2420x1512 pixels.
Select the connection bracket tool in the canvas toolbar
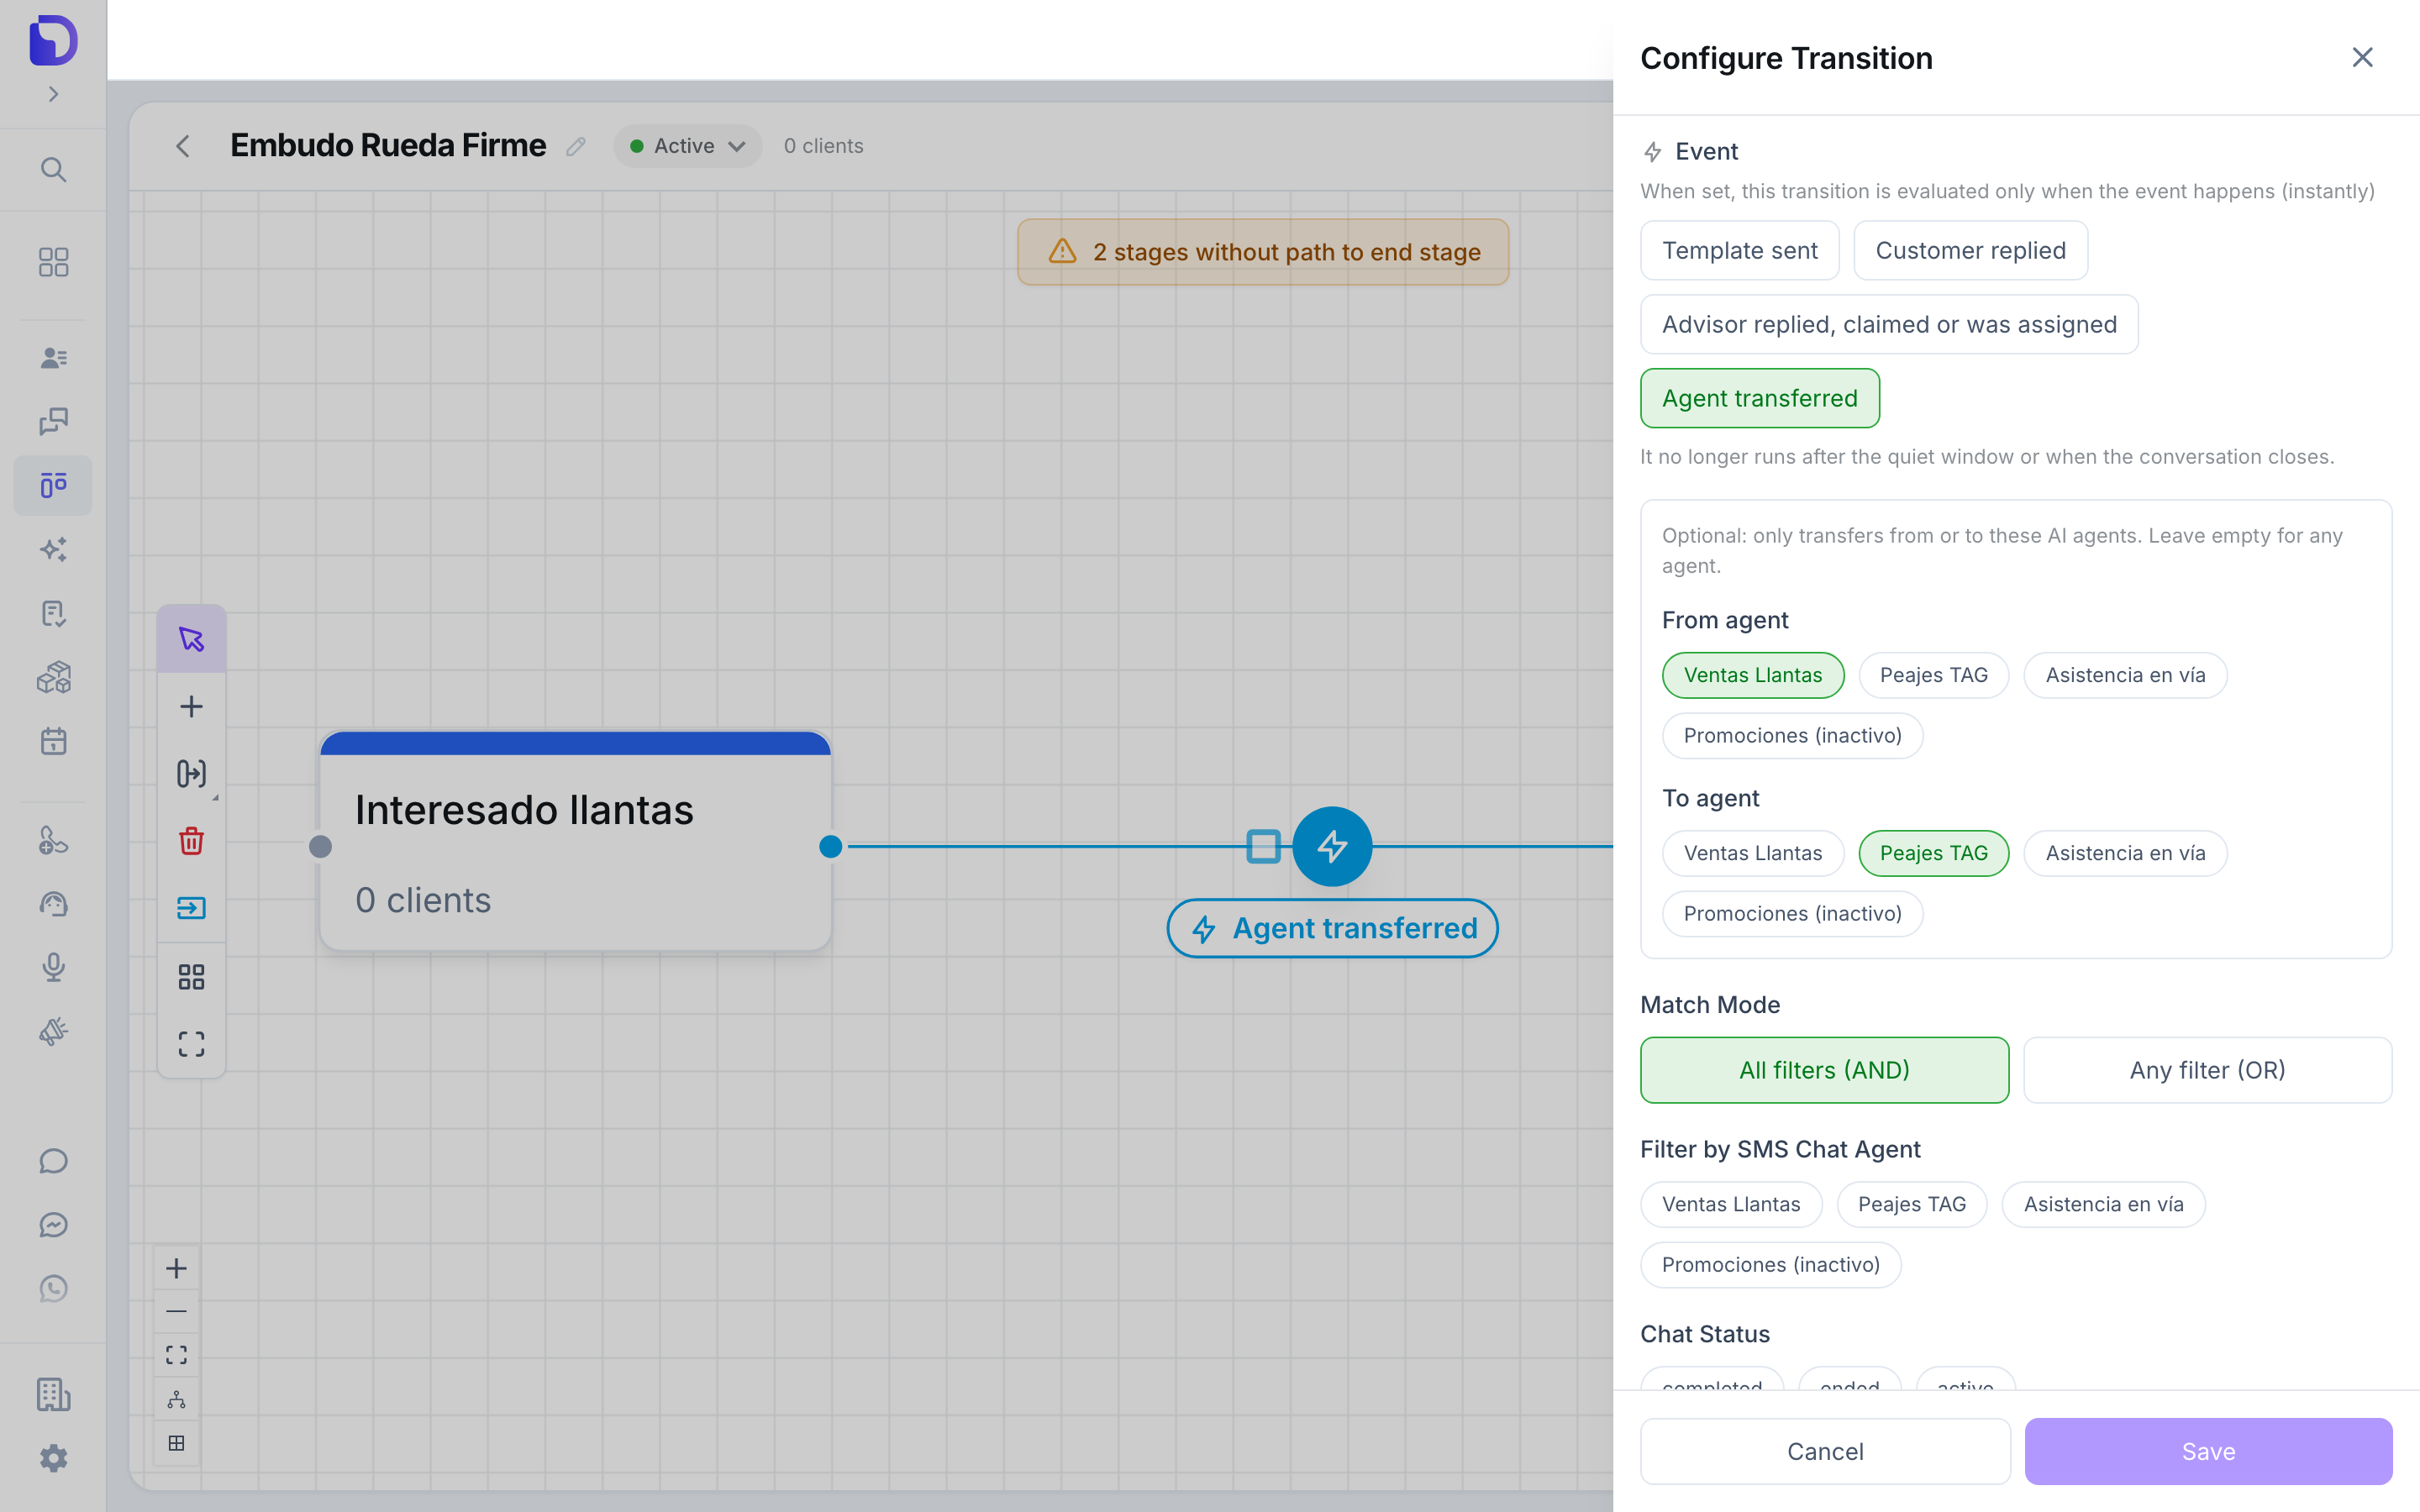point(191,773)
